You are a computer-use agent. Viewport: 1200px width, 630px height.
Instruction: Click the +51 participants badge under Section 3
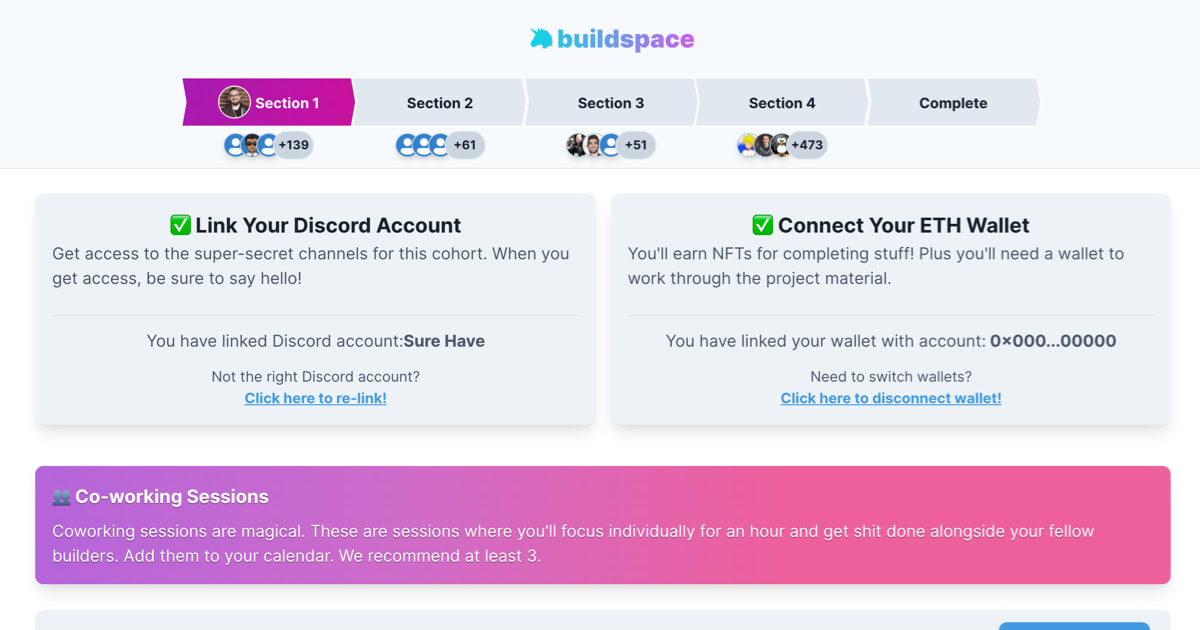(x=635, y=145)
